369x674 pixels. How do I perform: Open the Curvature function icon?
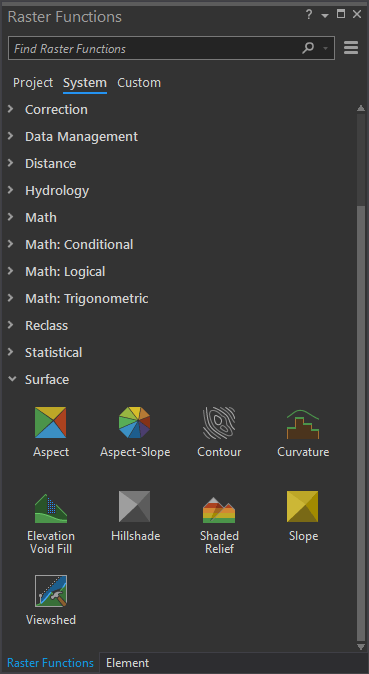click(x=303, y=424)
